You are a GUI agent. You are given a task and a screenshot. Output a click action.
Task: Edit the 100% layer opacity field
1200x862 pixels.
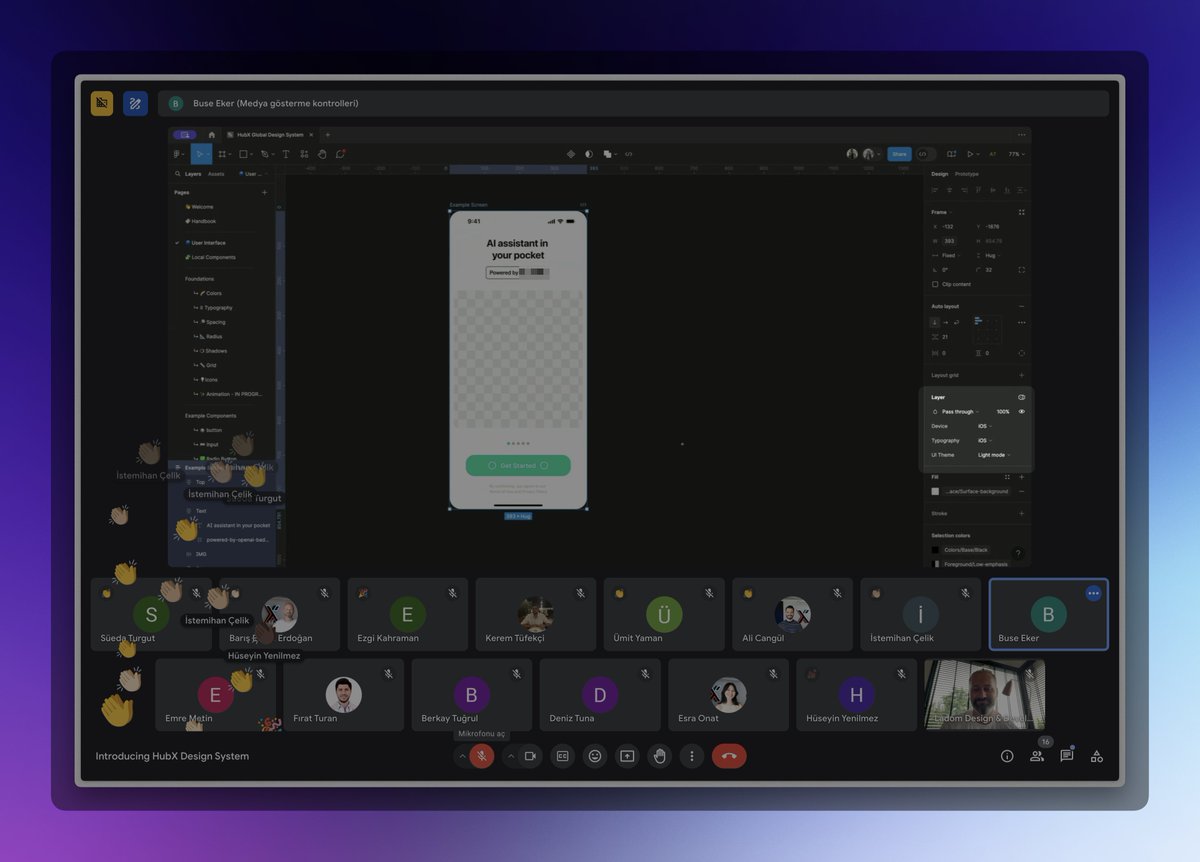(1003, 412)
